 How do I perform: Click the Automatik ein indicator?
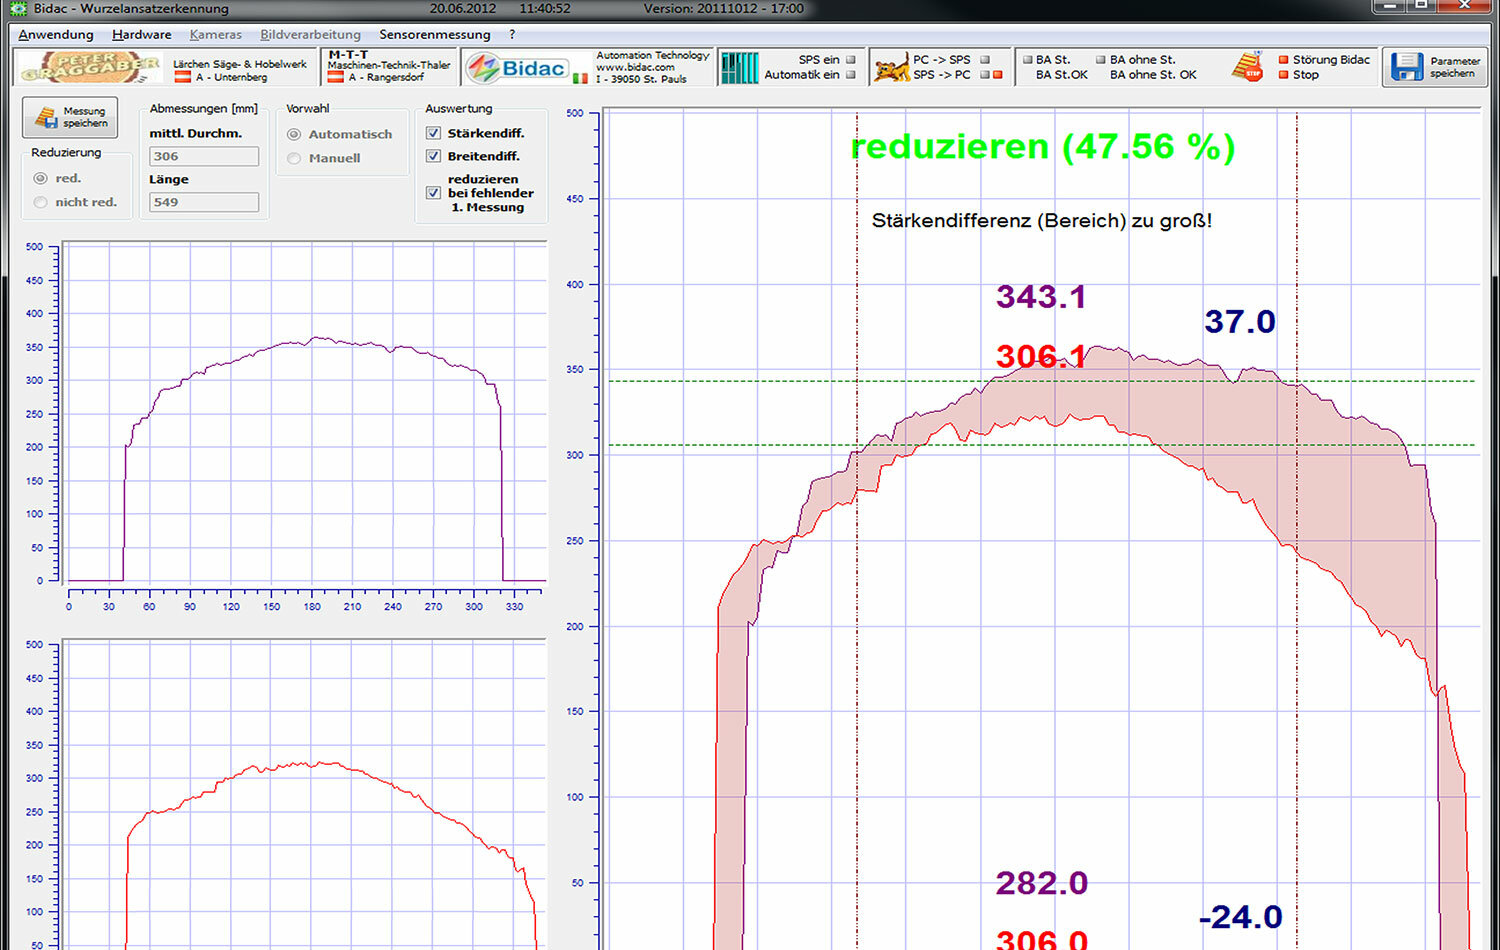tap(851, 75)
